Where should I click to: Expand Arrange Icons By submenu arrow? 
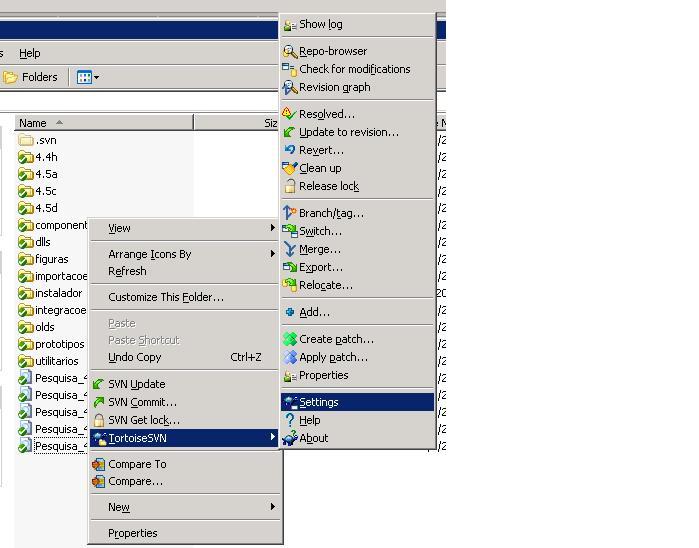point(272,254)
